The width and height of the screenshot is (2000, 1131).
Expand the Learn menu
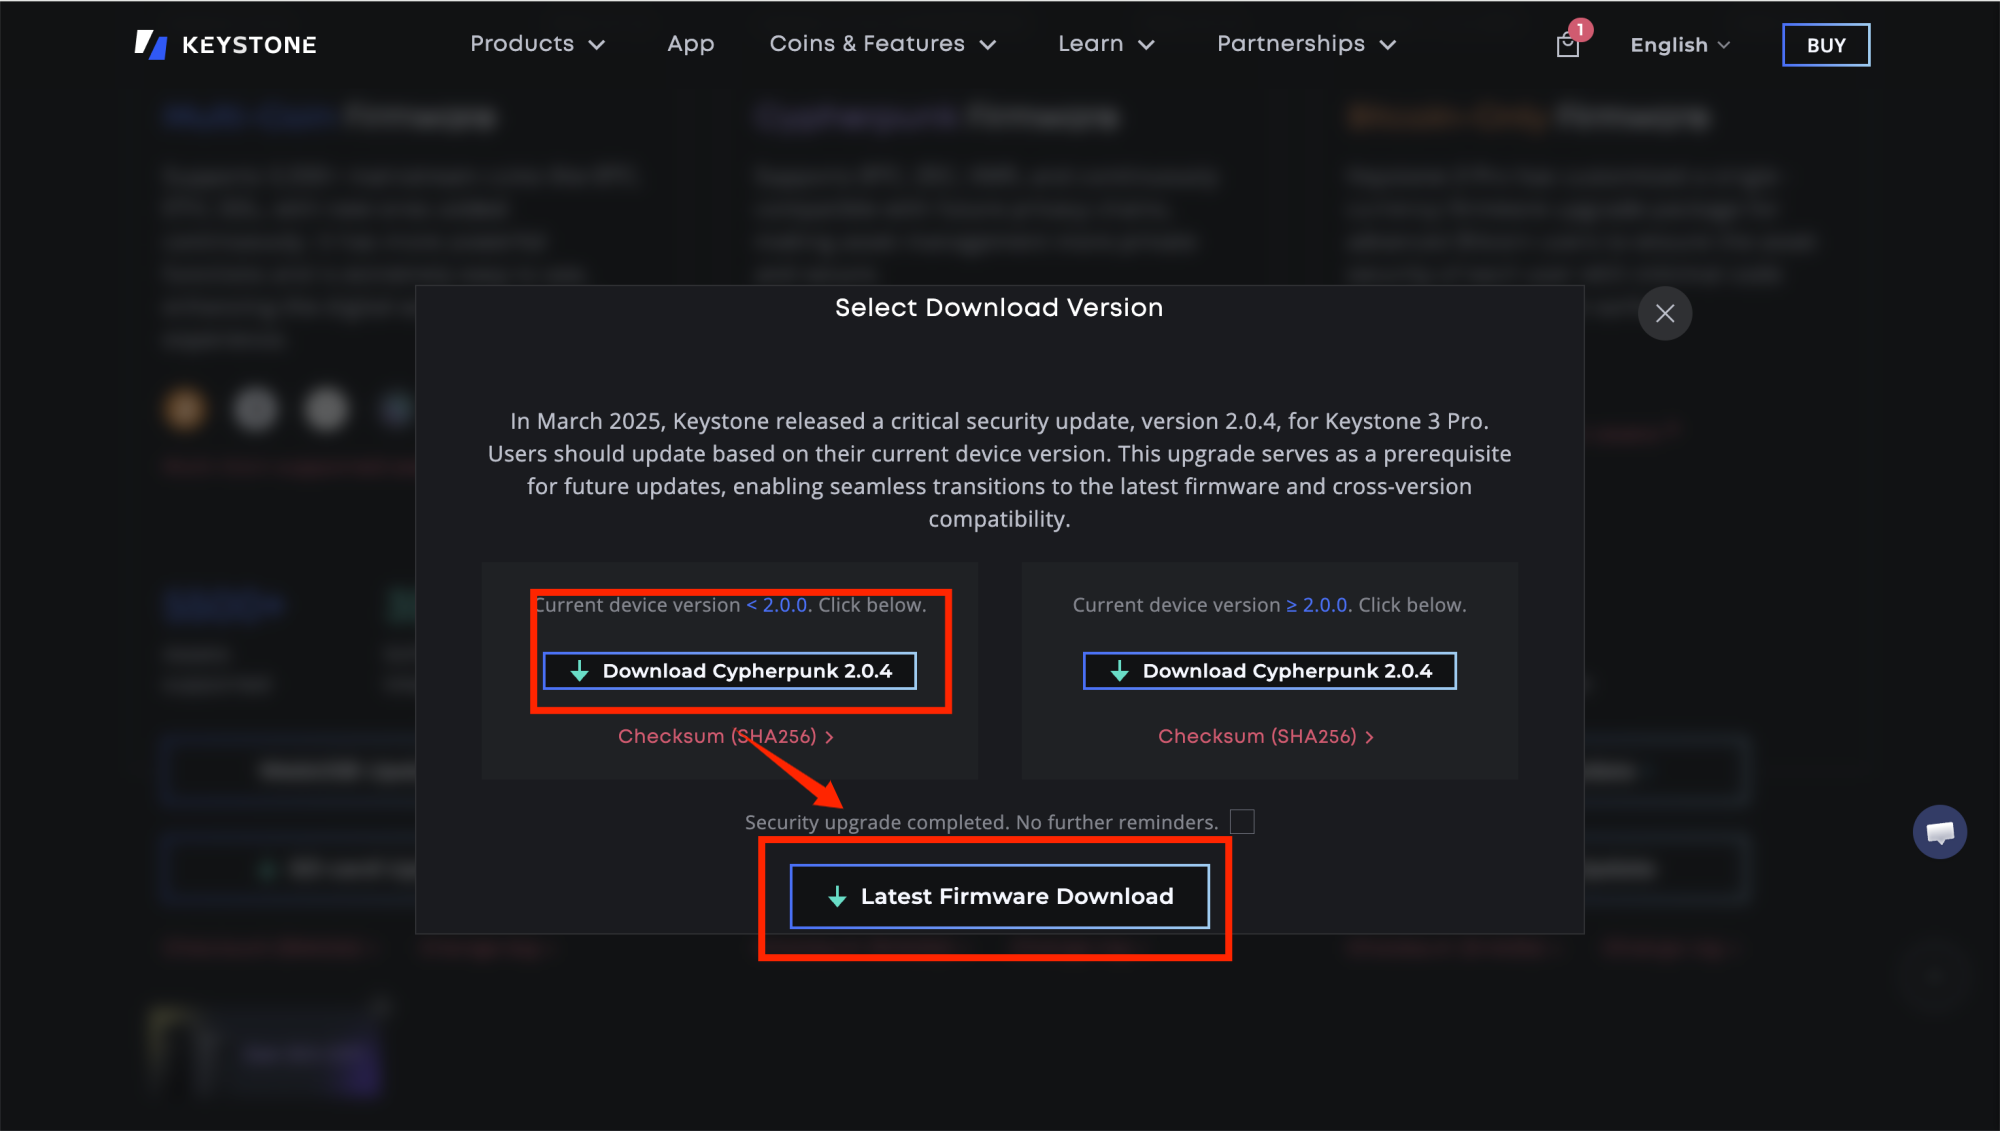pos(1106,44)
